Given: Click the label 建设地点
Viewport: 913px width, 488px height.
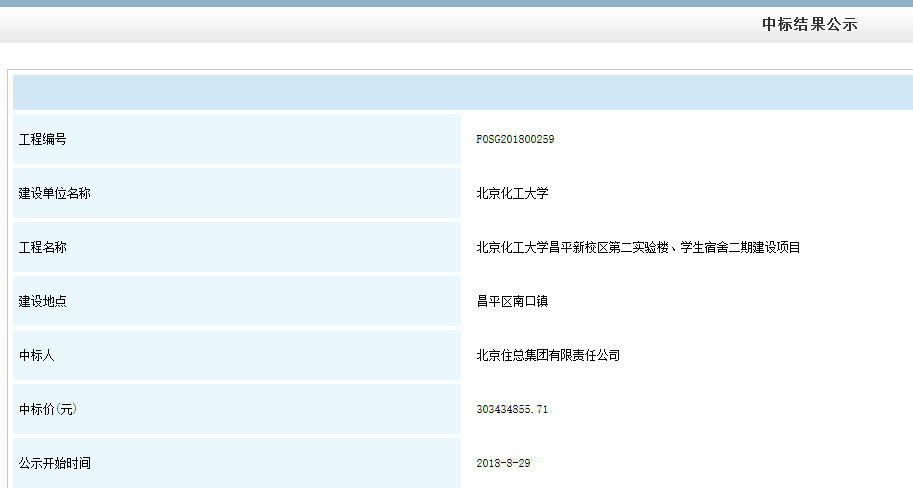Looking at the screenshot, I should 43,301.
